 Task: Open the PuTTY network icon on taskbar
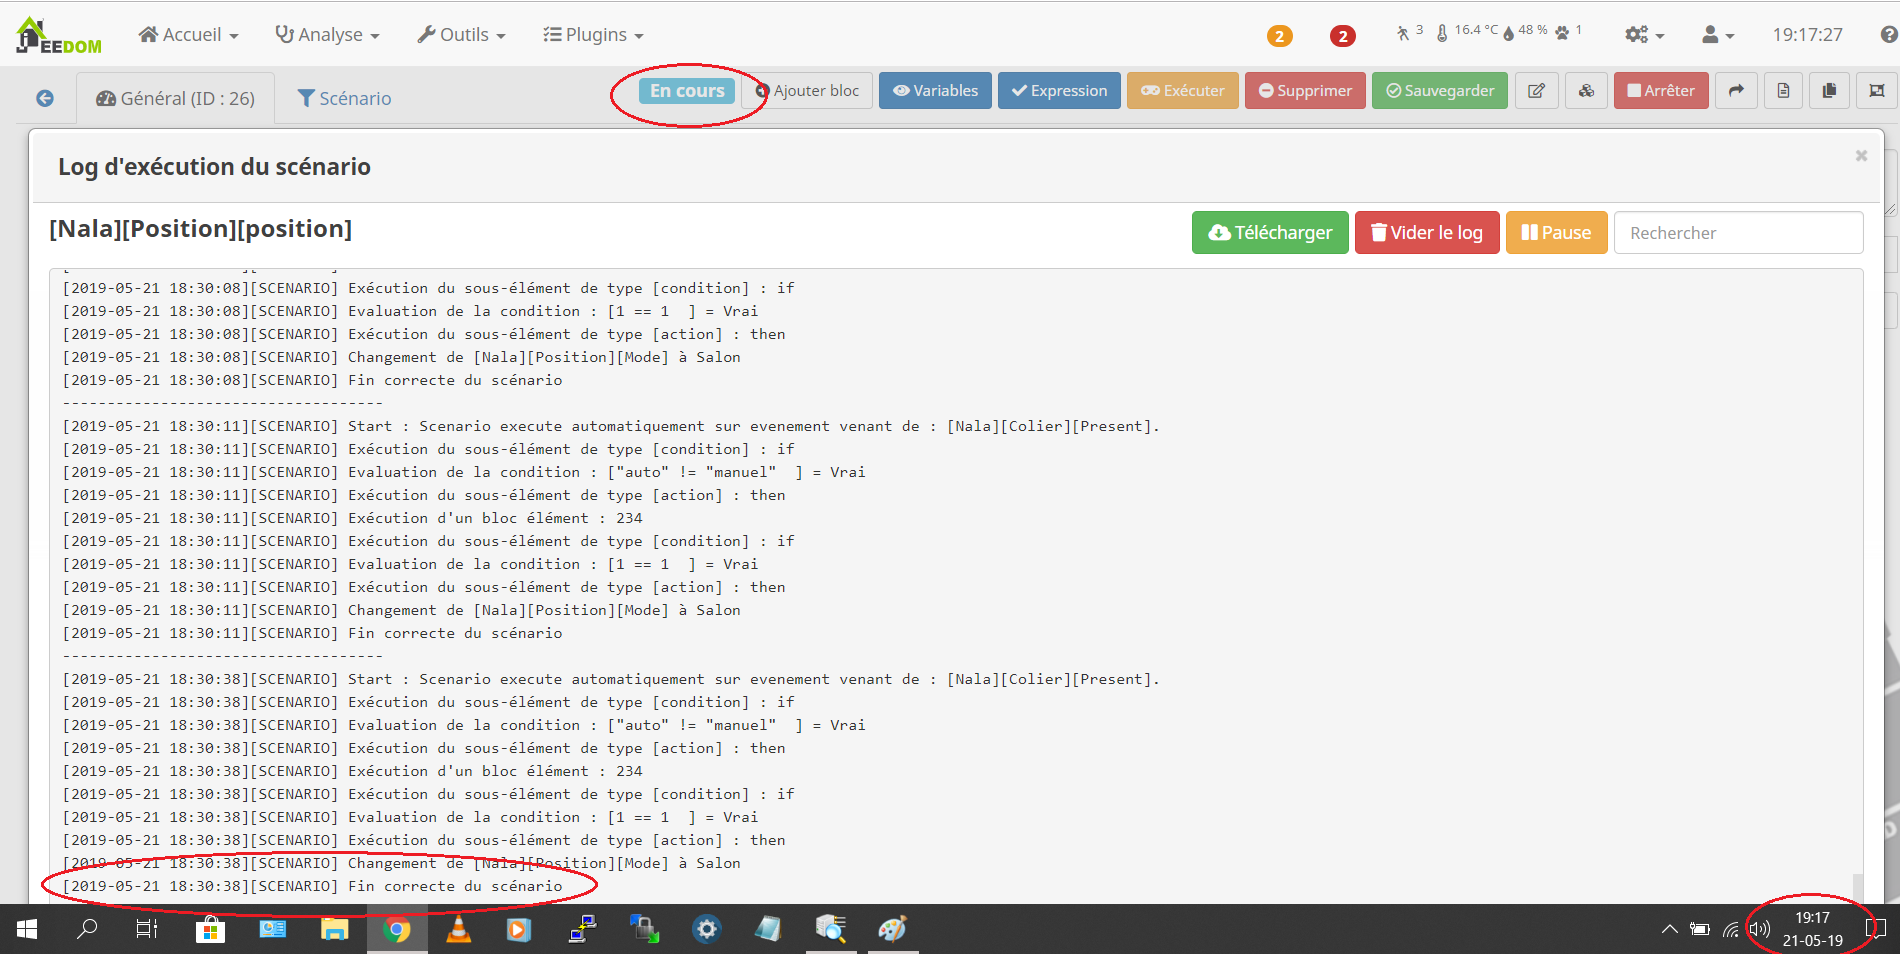[582, 930]
